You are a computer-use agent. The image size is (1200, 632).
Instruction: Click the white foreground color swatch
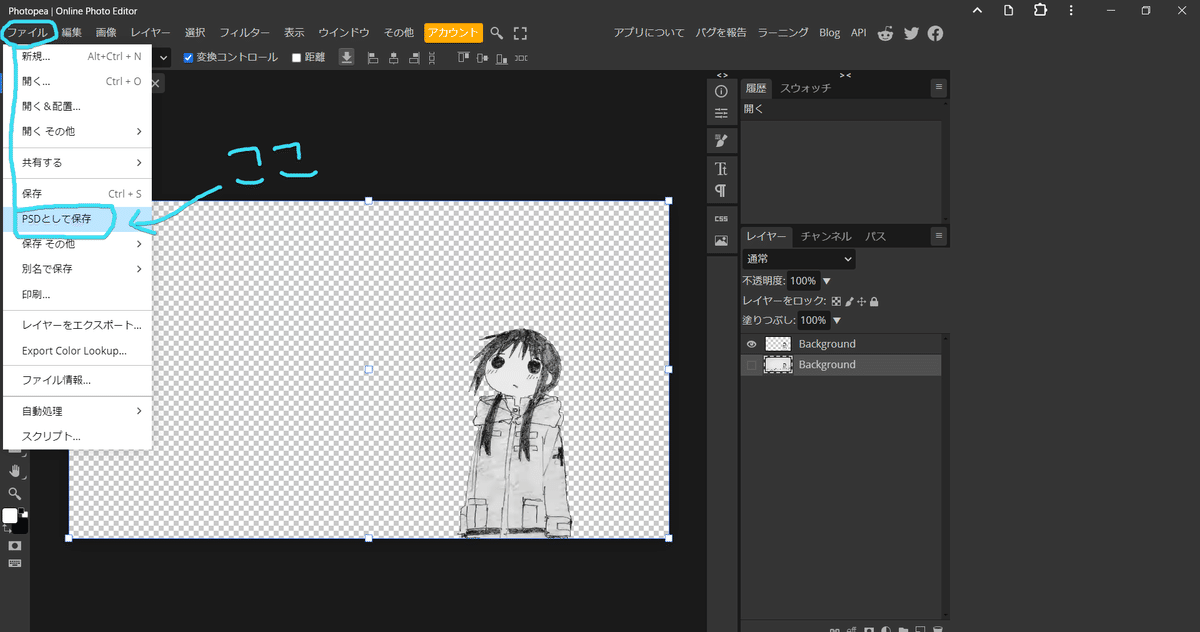pos(9,516)
